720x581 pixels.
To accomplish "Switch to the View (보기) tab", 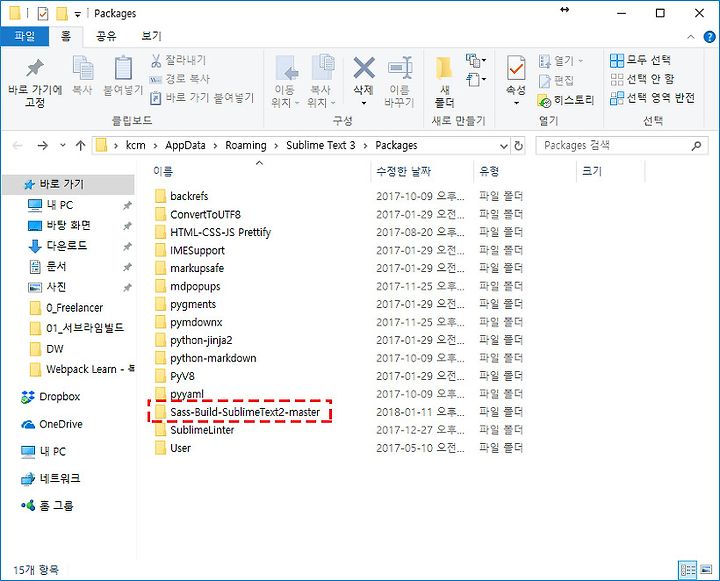I will tap(152, 36).
